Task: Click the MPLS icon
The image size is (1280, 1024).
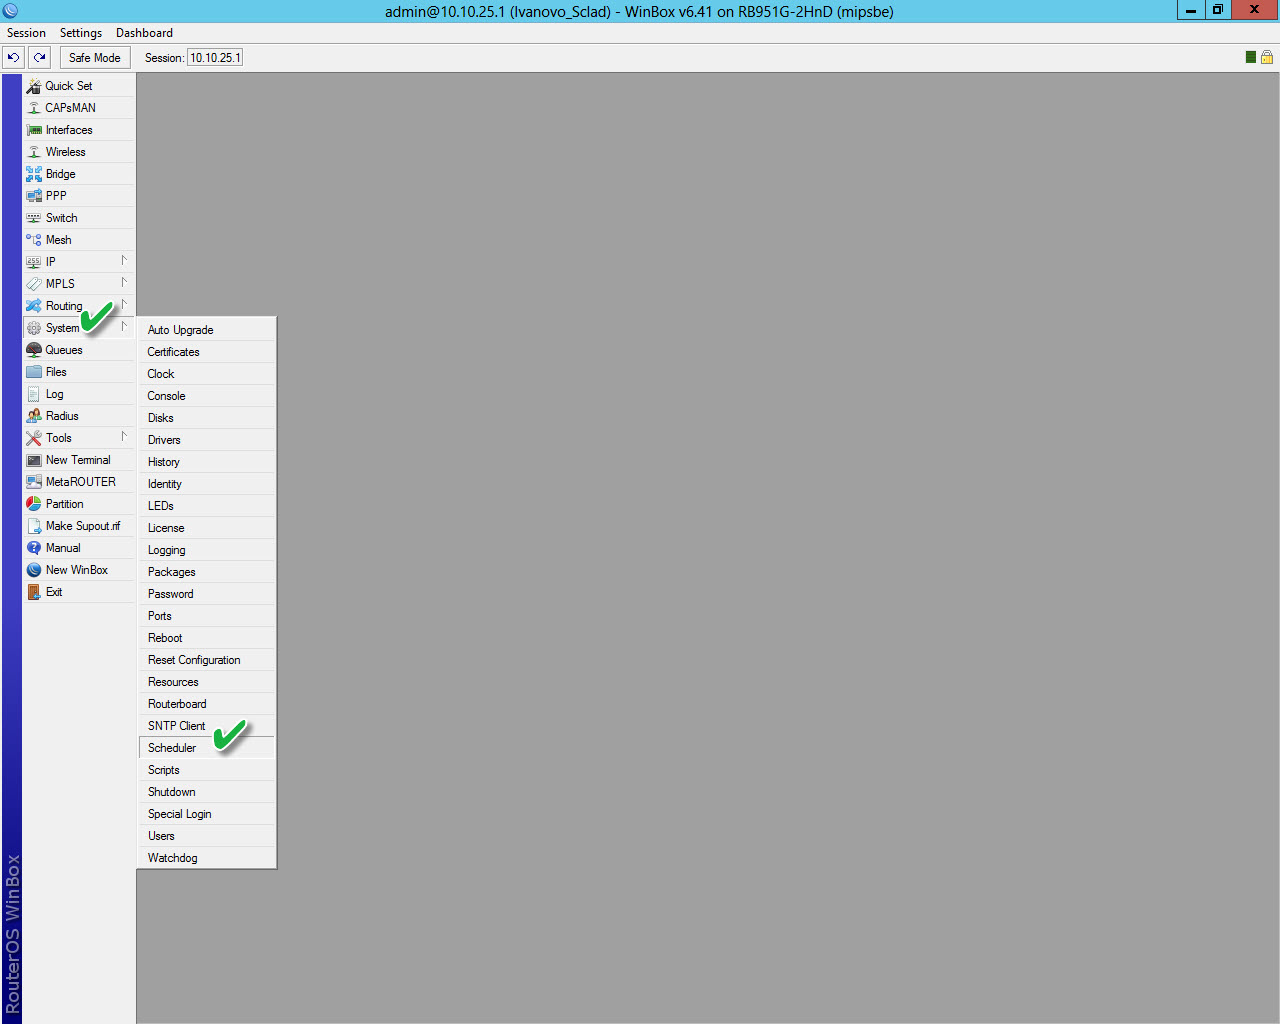Action: pyautogui.click(x=34, y=284)
